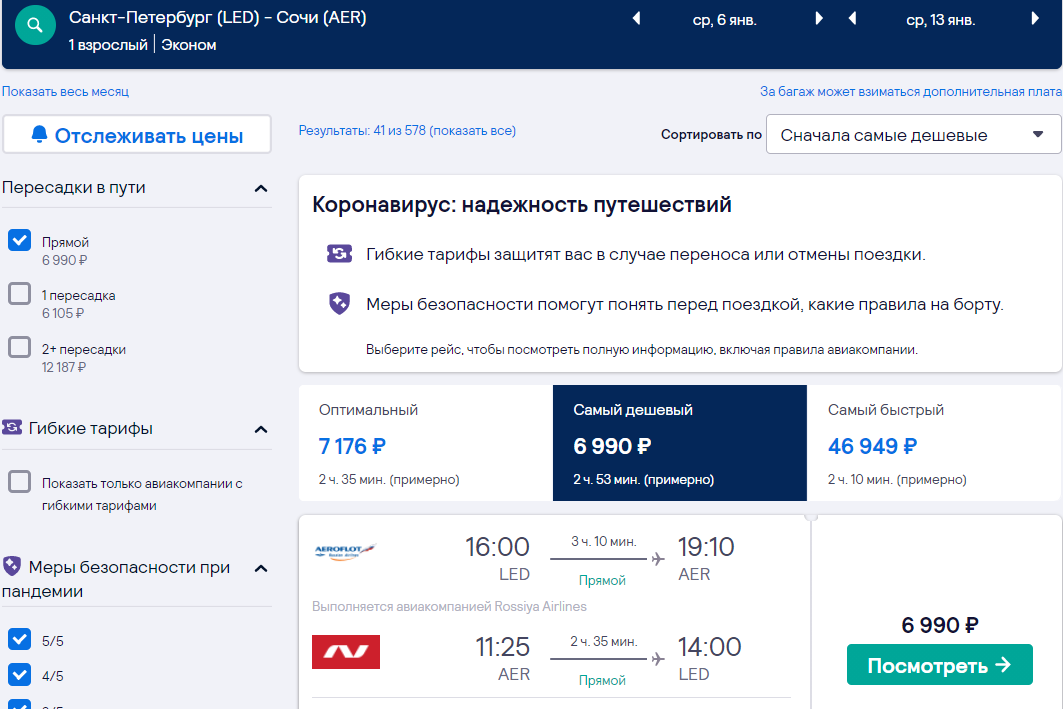The width and height of the screenshot is (1063, 709).
Task: Uncheck the Прямой checkbox
Action: pyautogui.click(x=20, y=240)
